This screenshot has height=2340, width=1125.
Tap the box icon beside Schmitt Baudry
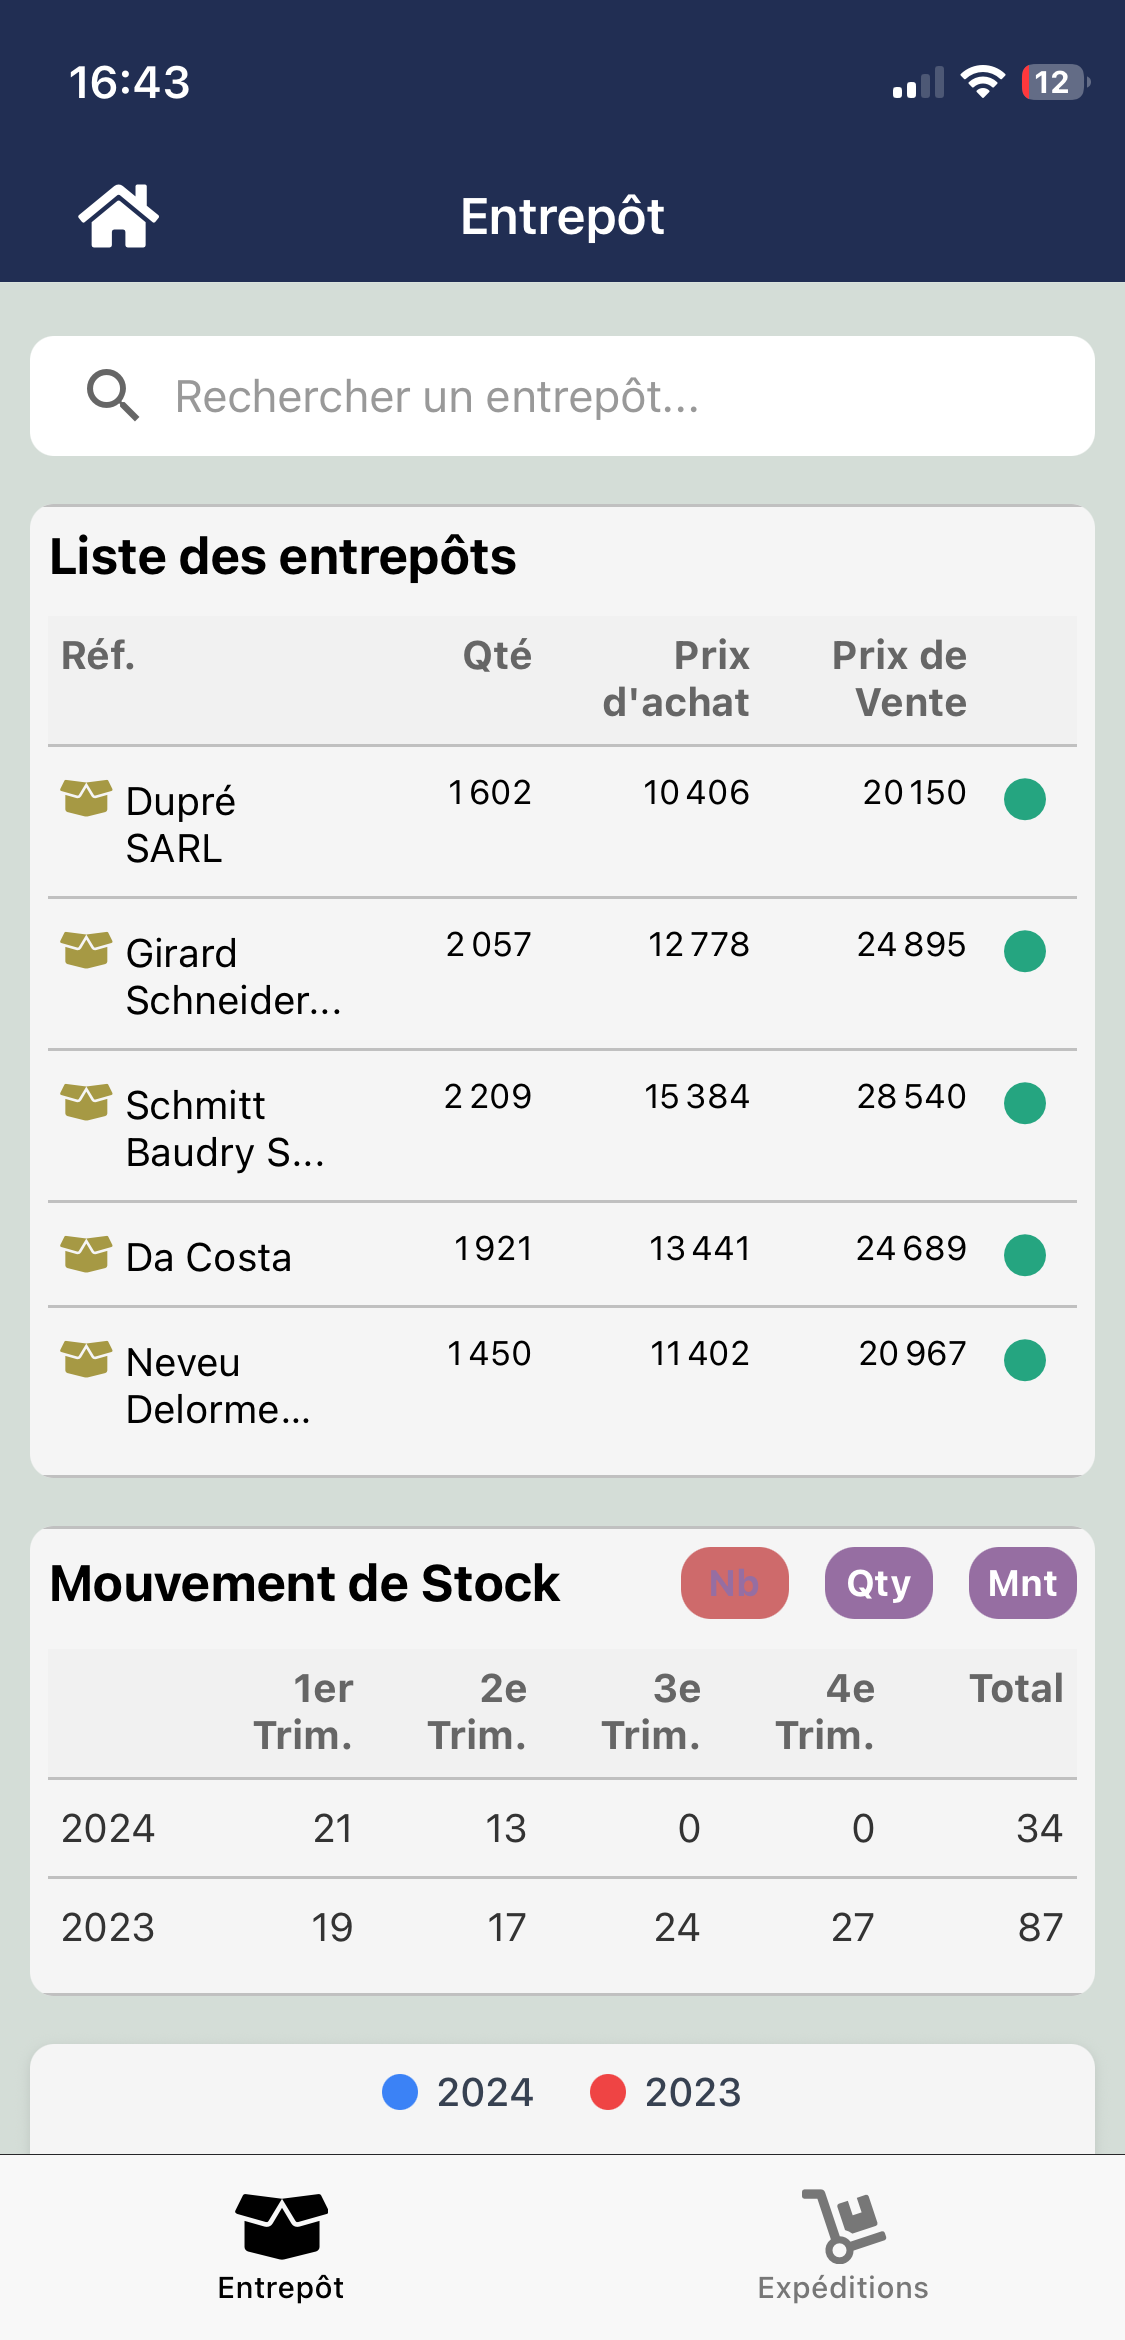click(x=86, y=1102)
